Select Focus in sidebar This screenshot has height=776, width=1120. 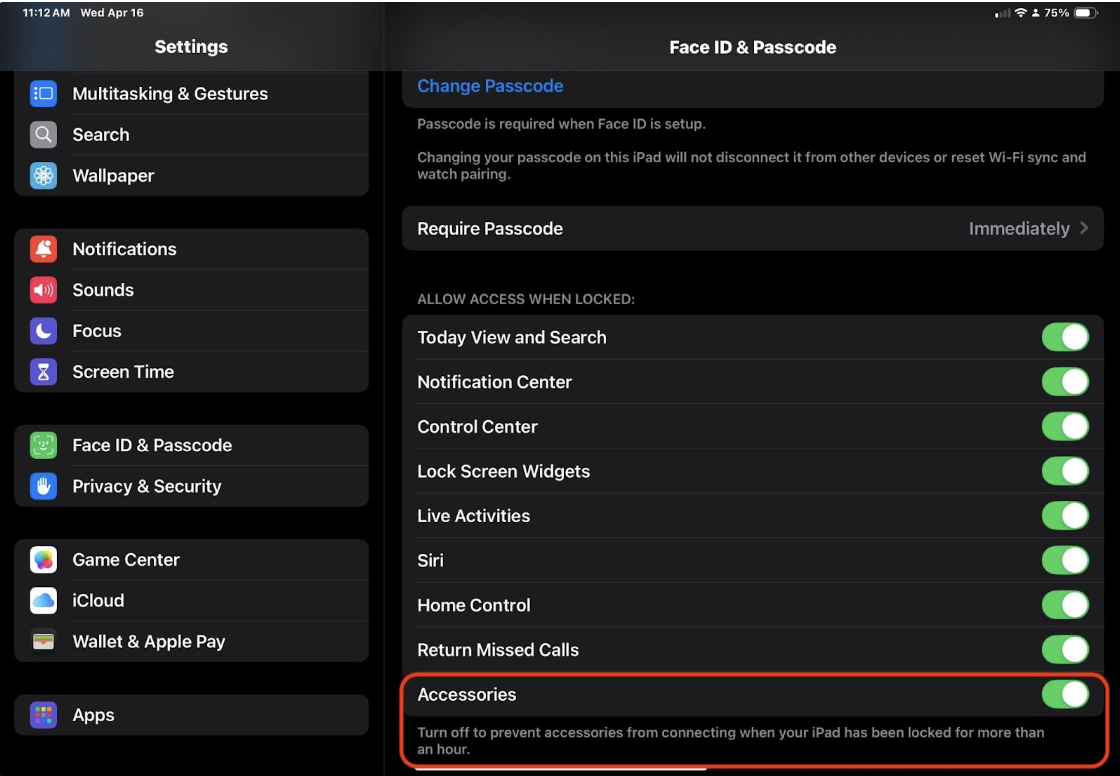191,331
